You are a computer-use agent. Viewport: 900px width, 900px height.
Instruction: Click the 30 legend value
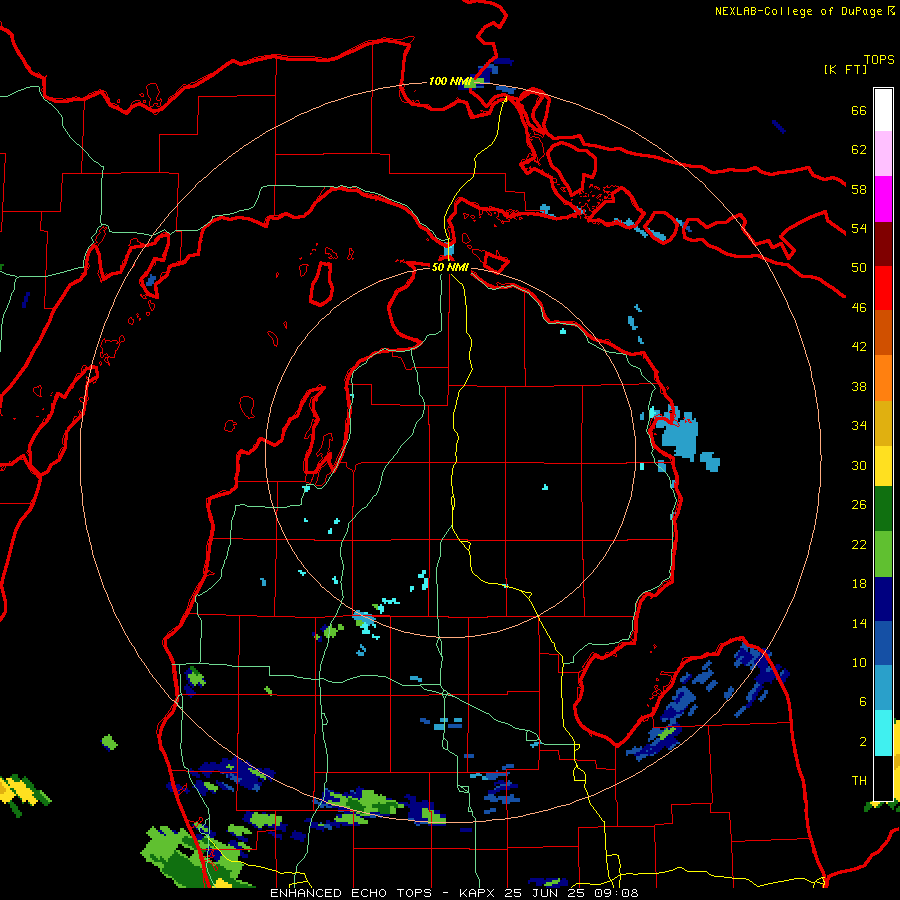pos(859,465)
